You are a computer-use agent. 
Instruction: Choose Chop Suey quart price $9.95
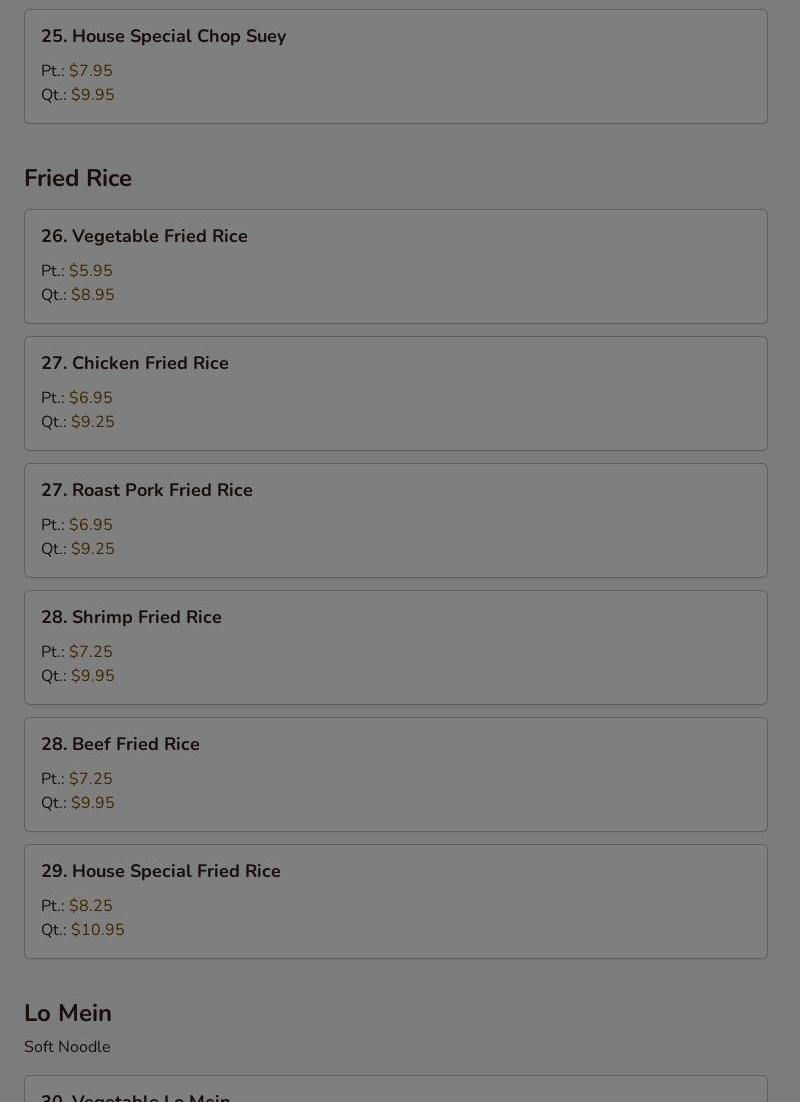point(93,94)
